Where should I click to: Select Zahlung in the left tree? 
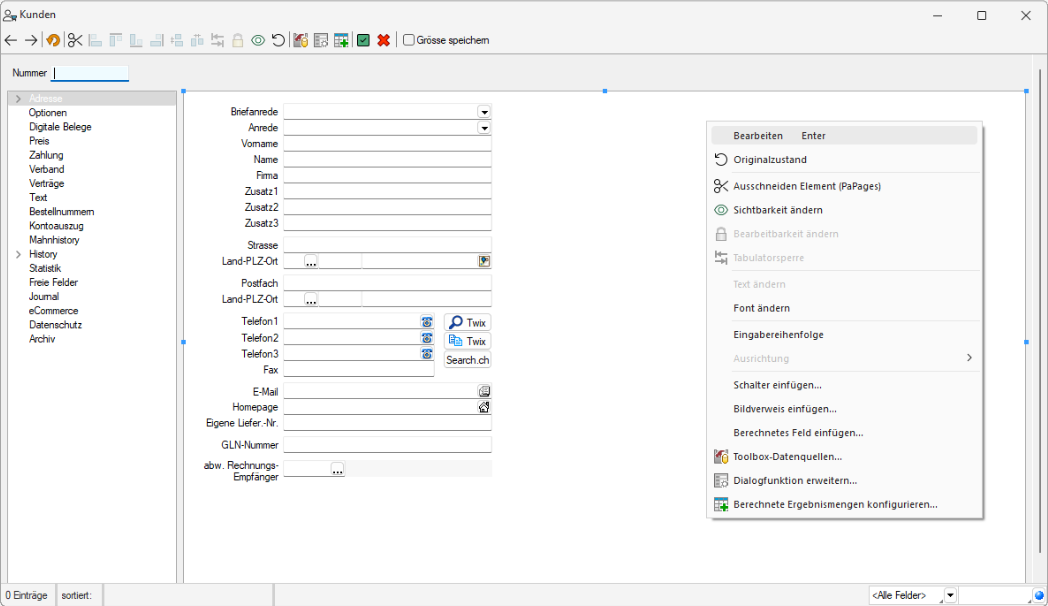[46, 155]
